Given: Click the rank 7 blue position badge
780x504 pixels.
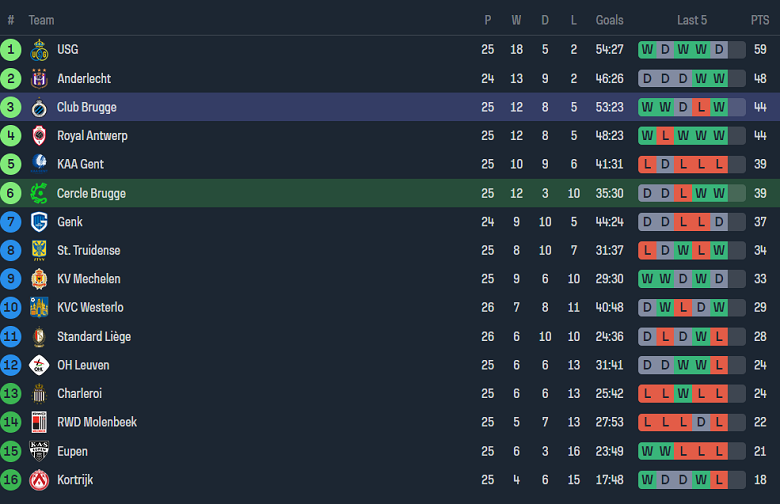Looking at the screenshot, I should (11, 222).
